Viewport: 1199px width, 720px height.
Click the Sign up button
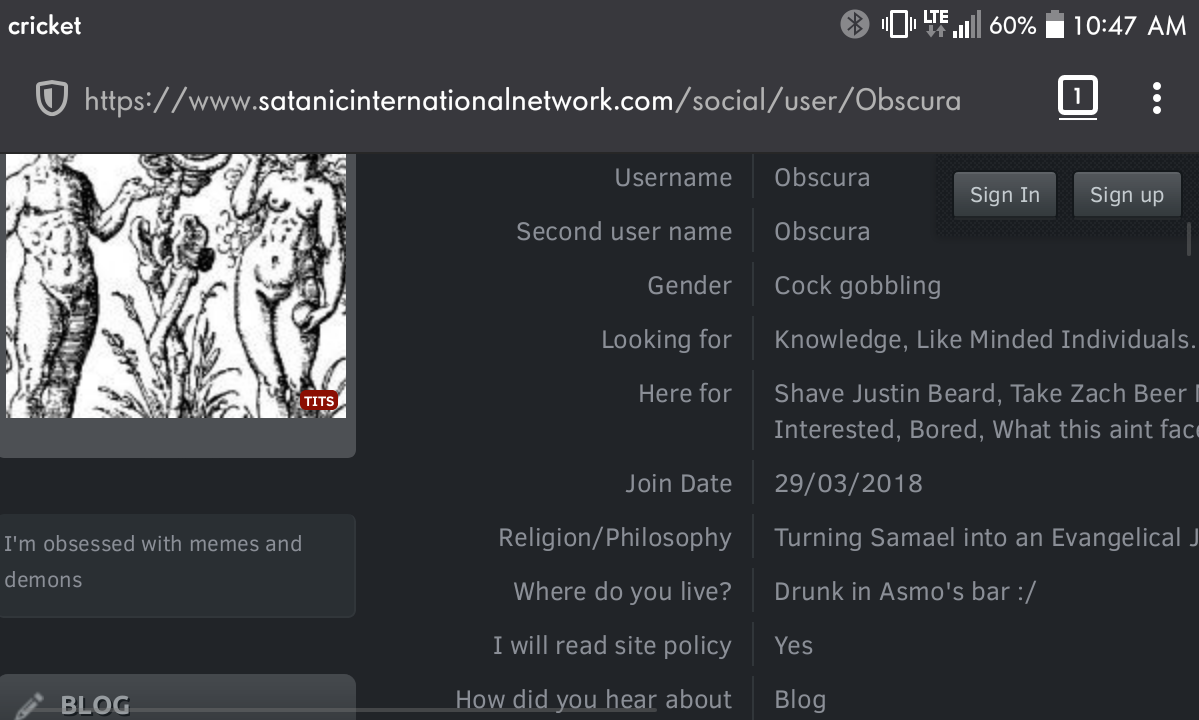tap(1127, 195)
